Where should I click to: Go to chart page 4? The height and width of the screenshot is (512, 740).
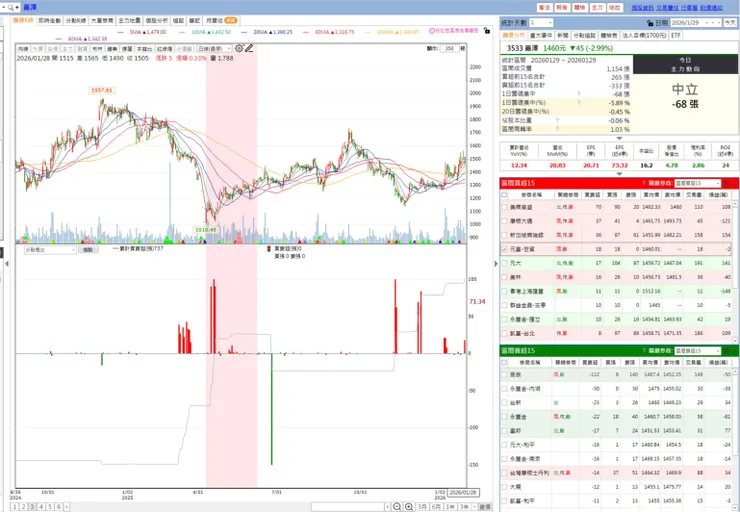tap(41, 507)
